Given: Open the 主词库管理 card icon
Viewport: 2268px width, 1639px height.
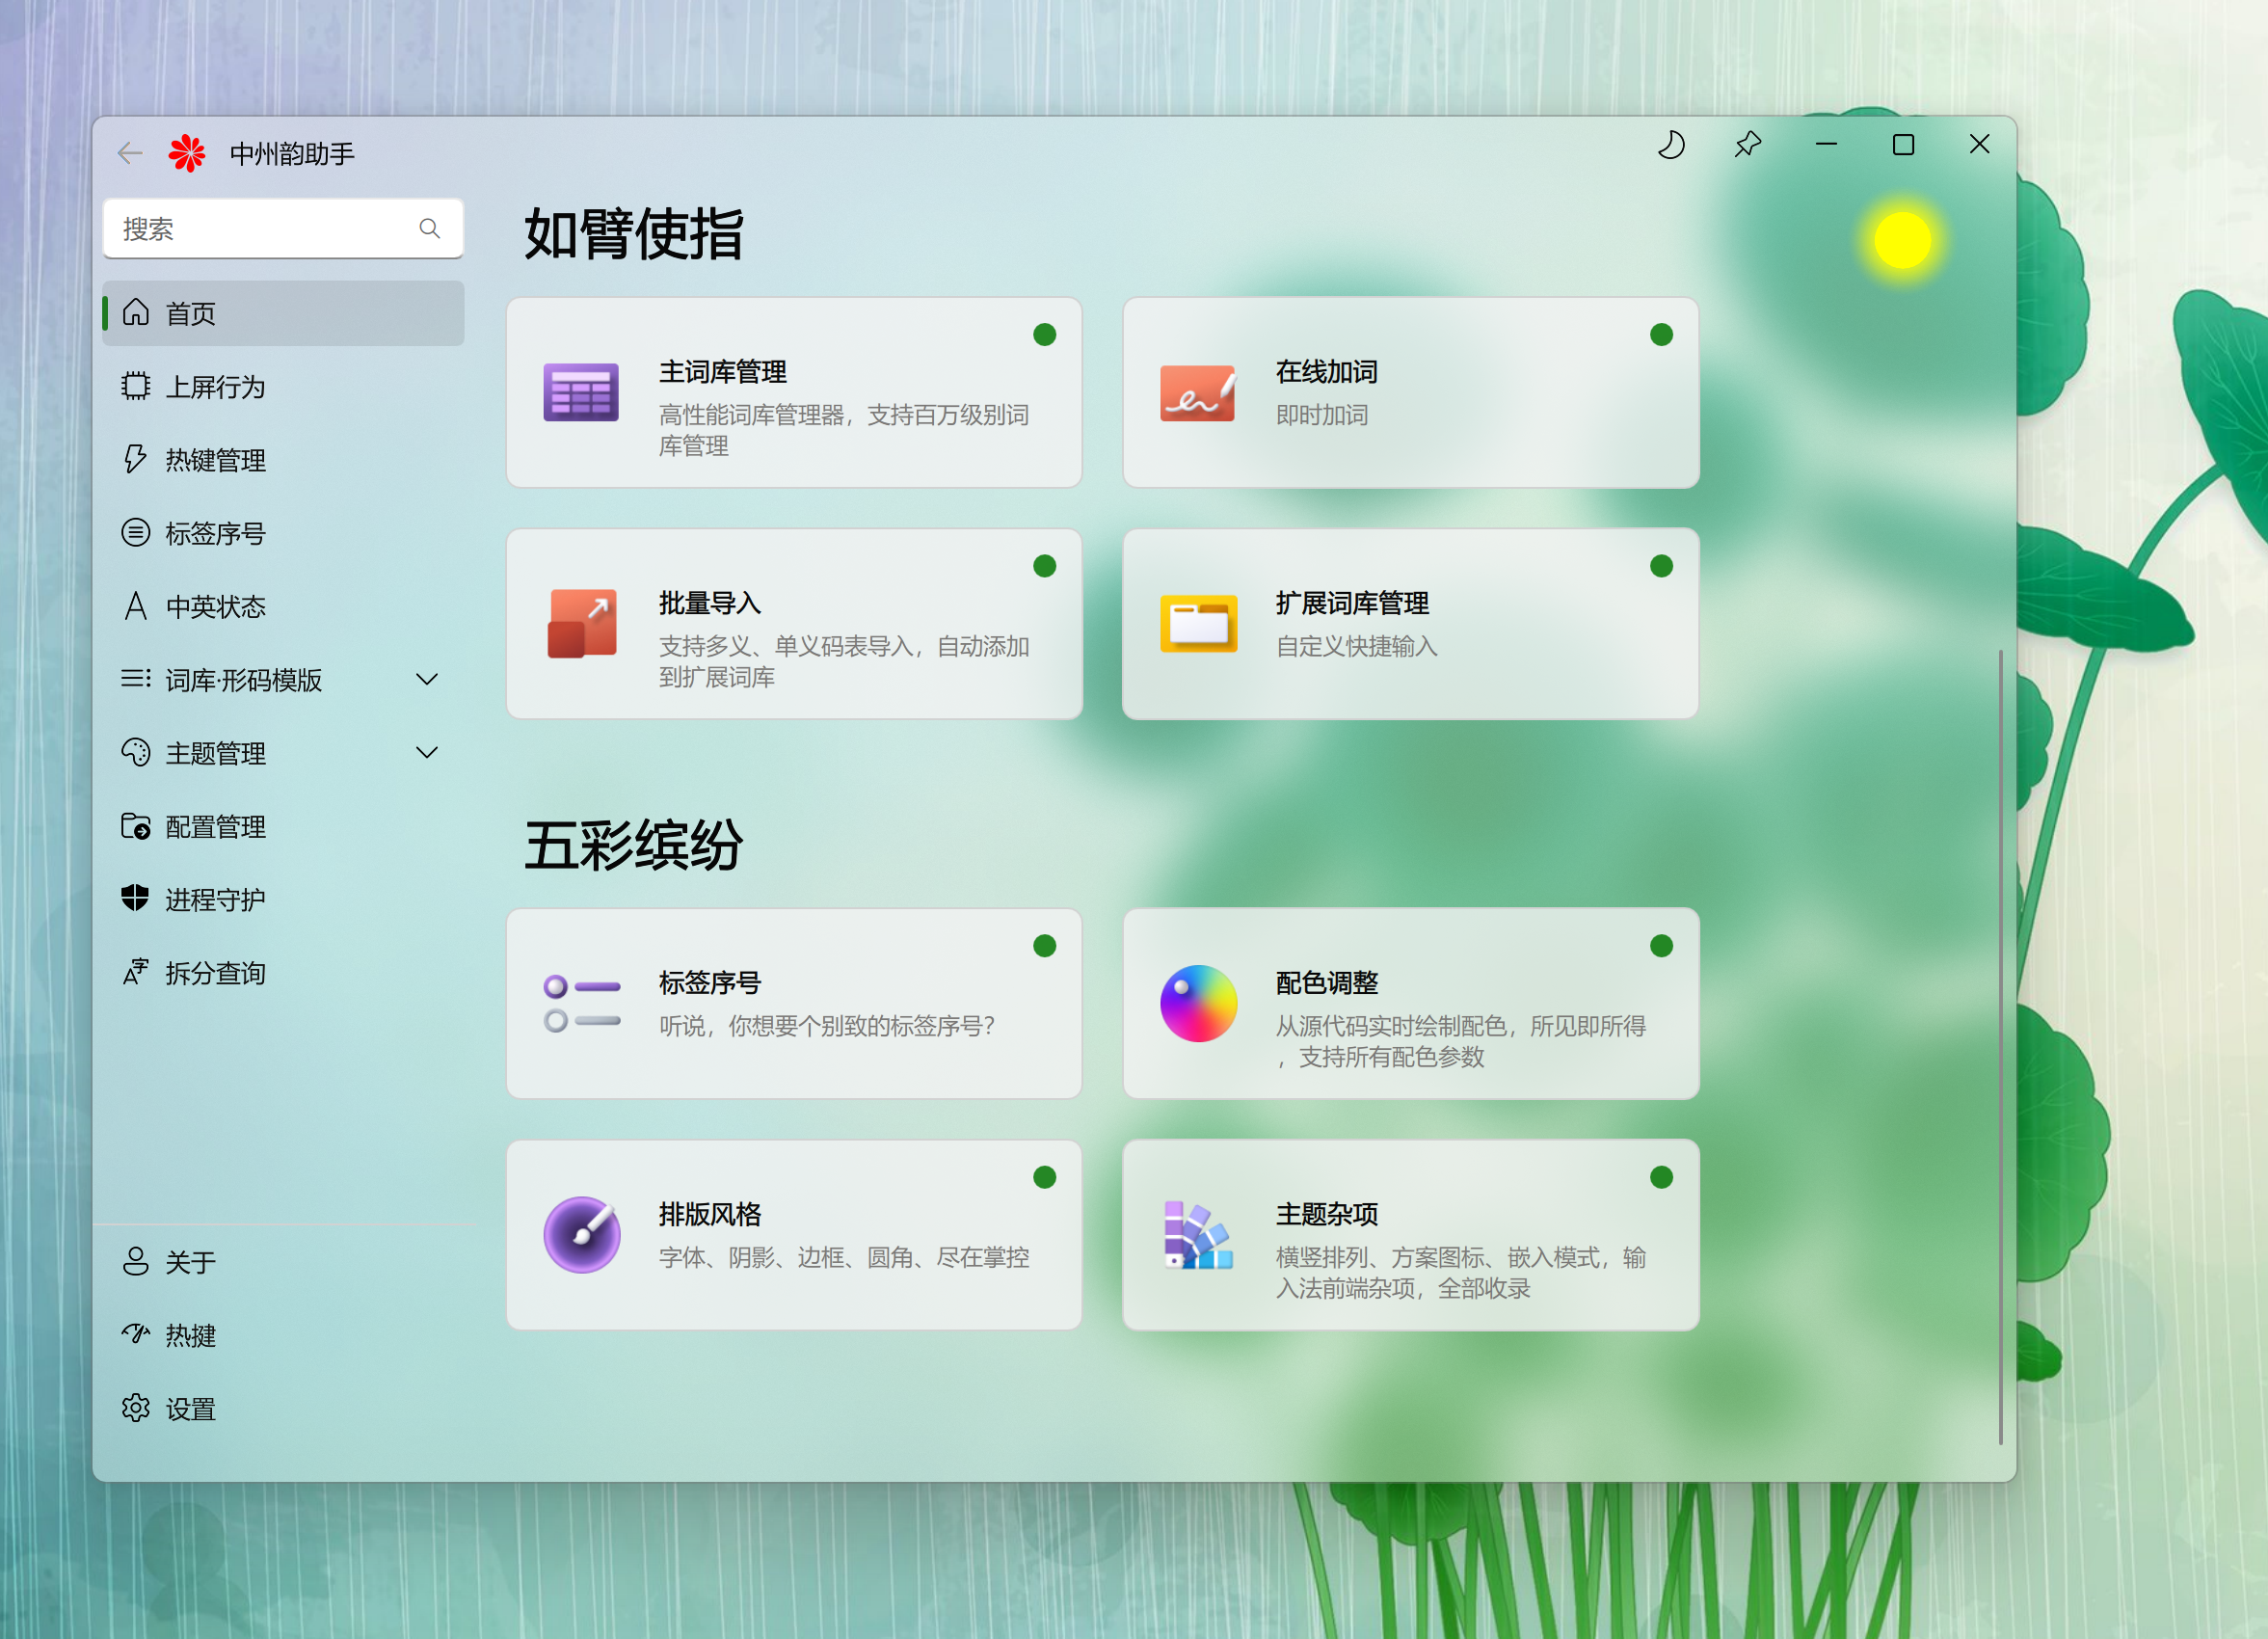Looking at the screenshot, I should (x=581, y=392).
